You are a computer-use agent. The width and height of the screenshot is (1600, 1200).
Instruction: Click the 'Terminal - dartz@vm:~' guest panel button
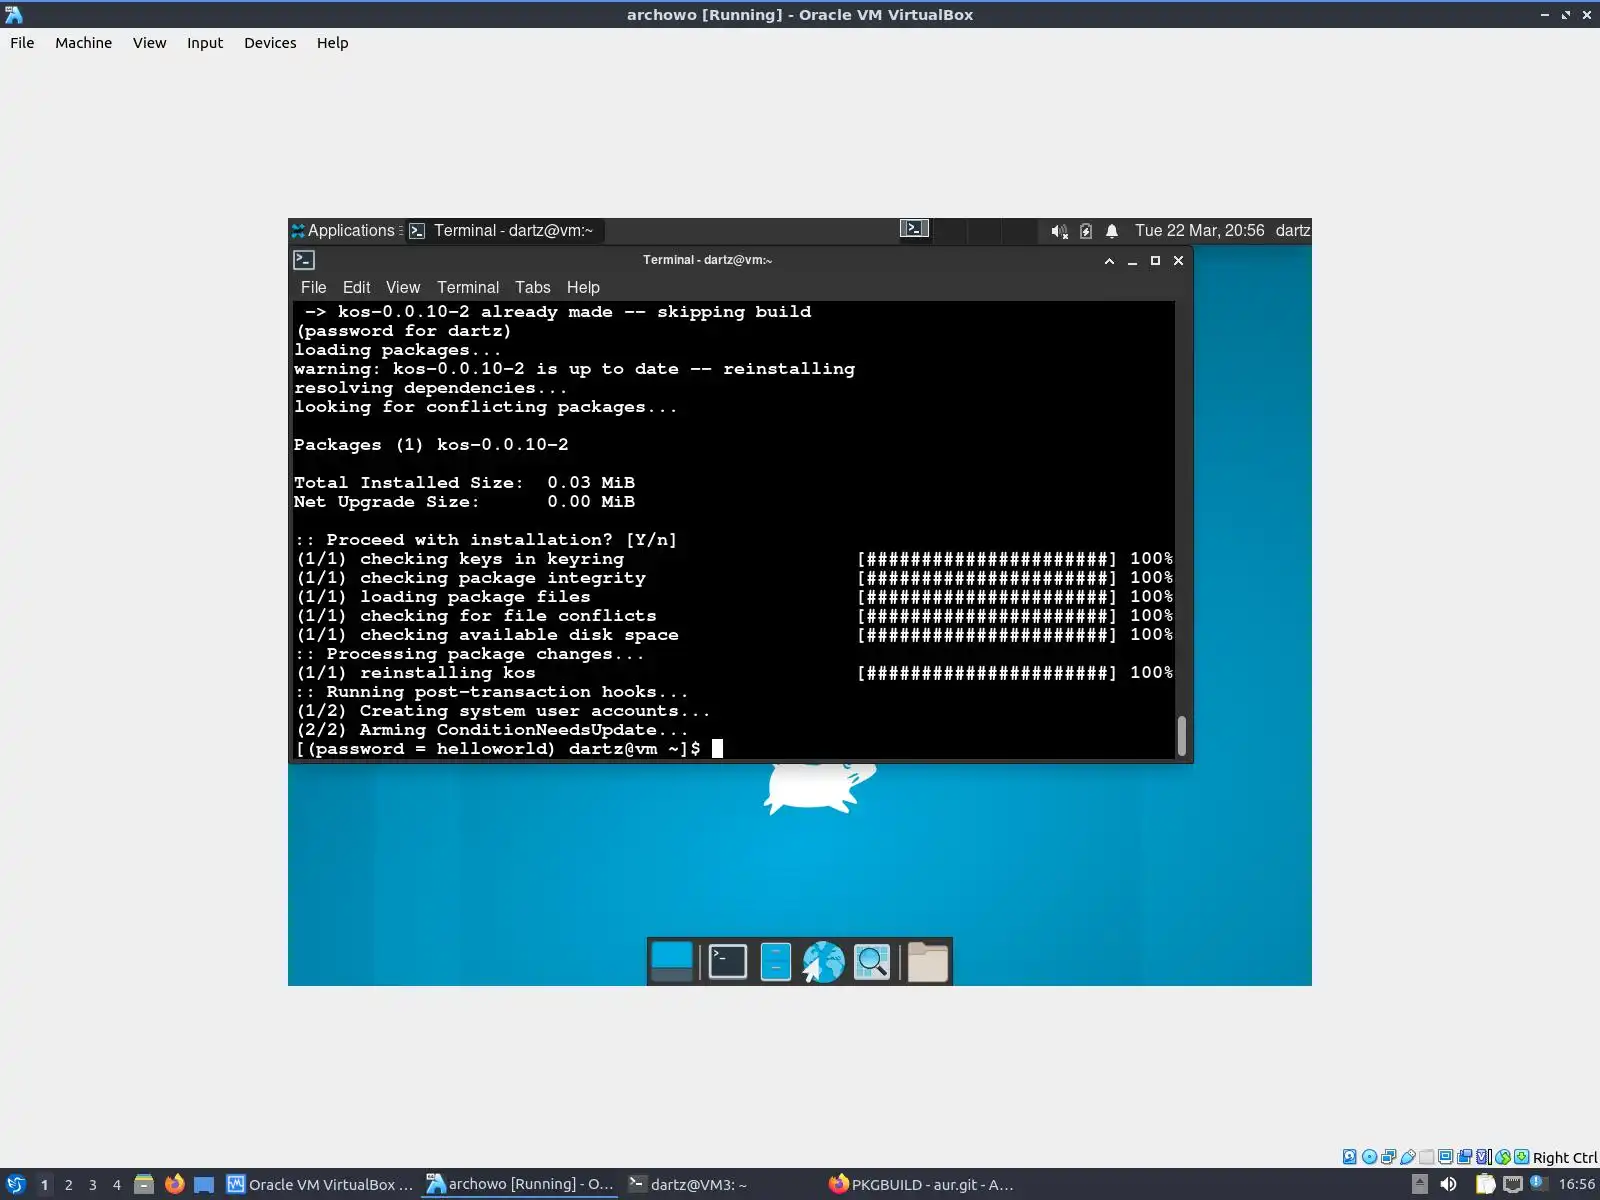tap(503, 231)
